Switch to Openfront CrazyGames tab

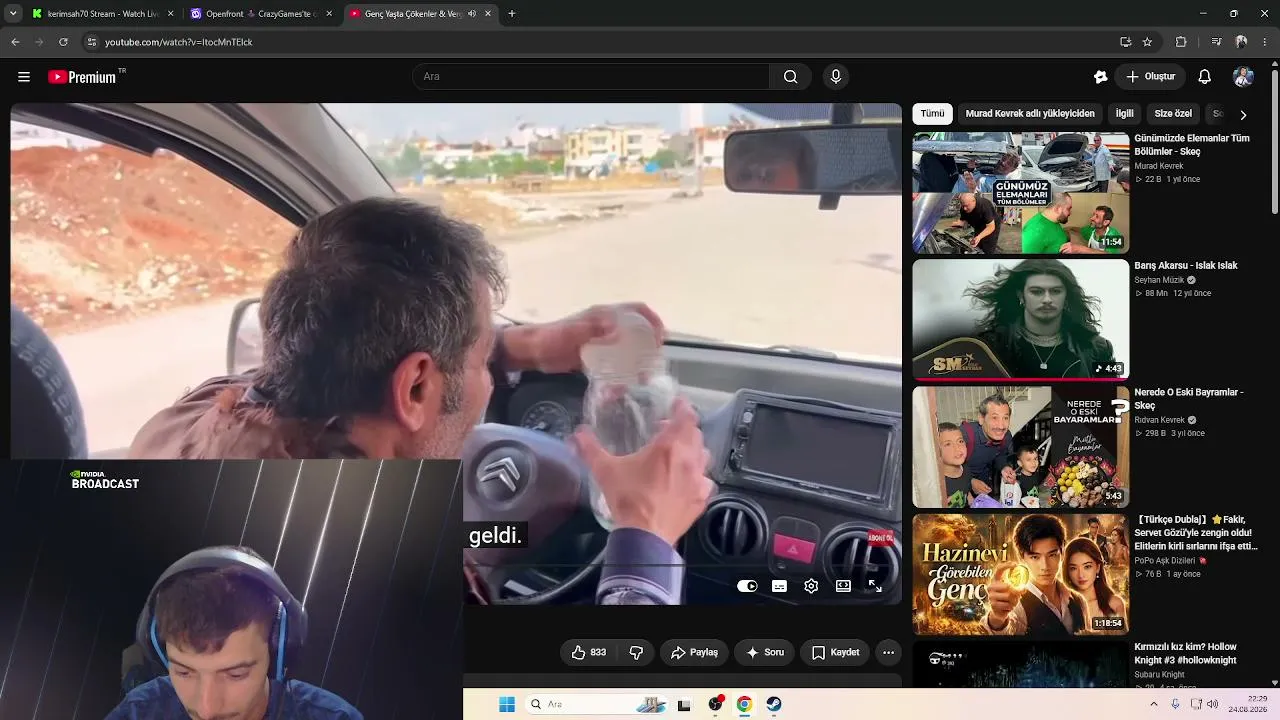click(260, 14)
